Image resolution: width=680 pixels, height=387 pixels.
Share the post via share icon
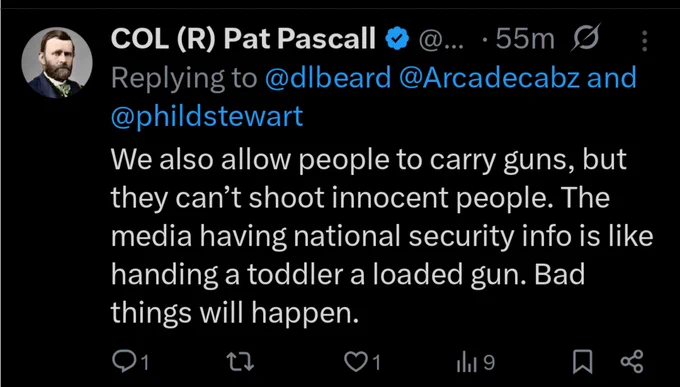click(x=633, y=362)
